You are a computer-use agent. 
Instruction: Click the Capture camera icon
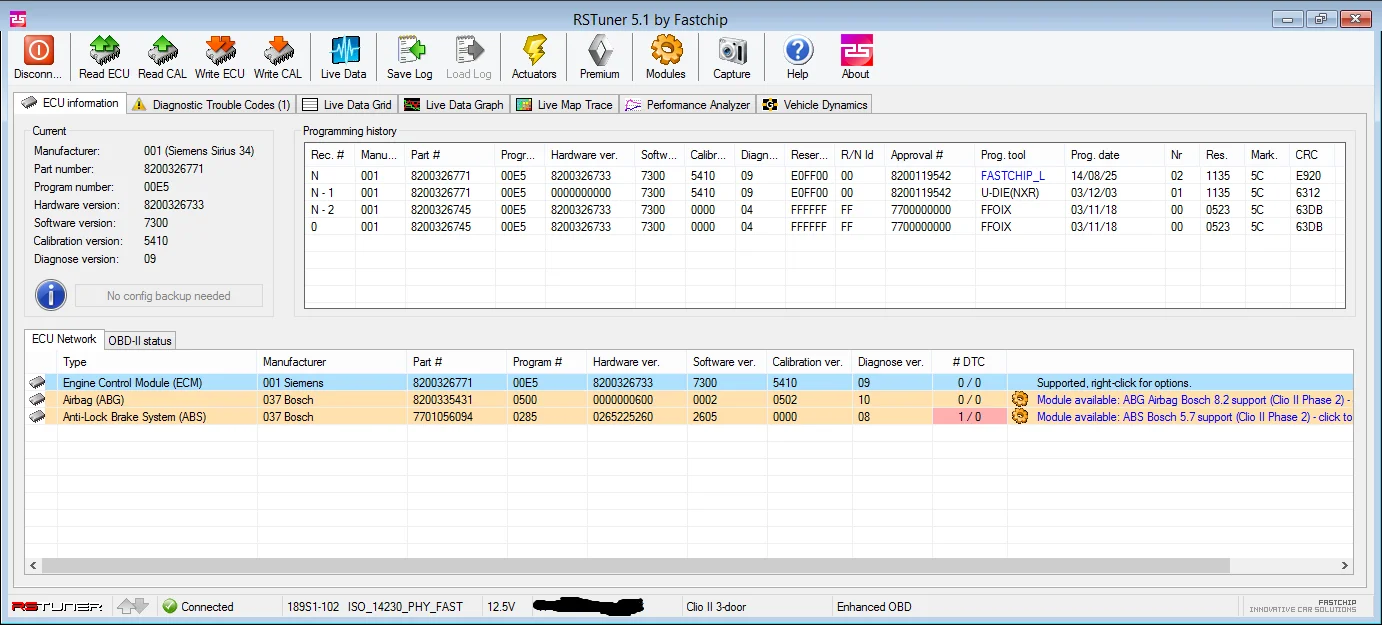(x=732, y=50)
